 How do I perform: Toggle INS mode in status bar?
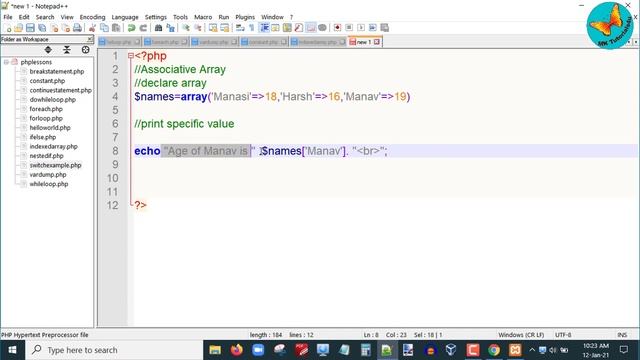[622, 335]
